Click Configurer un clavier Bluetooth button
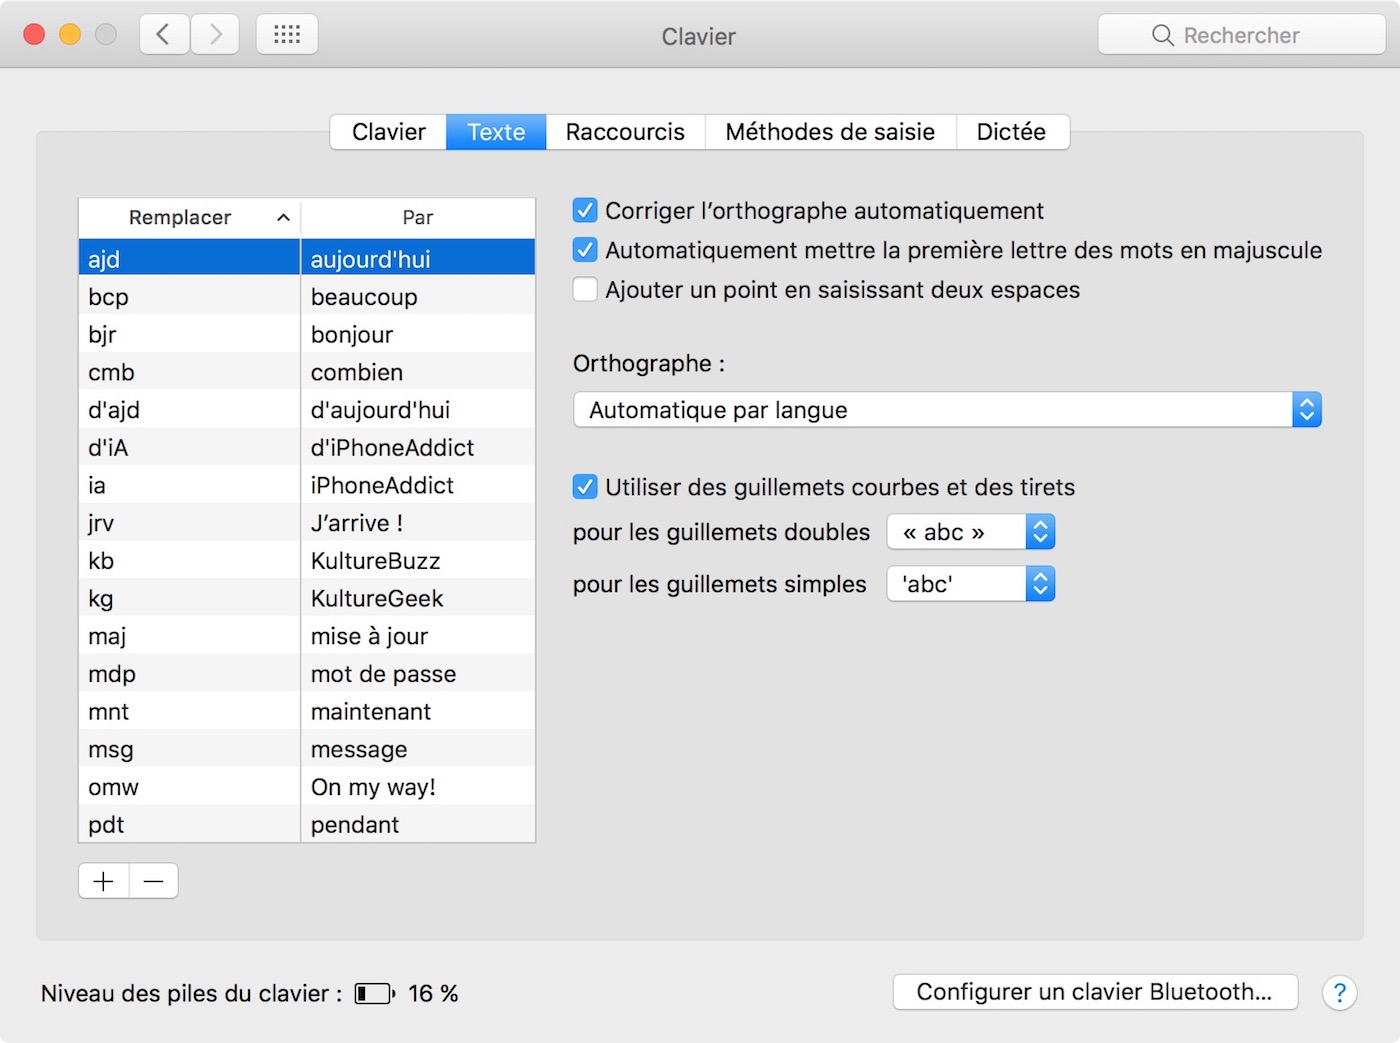The width and height of the screenshot is (1400, 1043). point(1095,992)
